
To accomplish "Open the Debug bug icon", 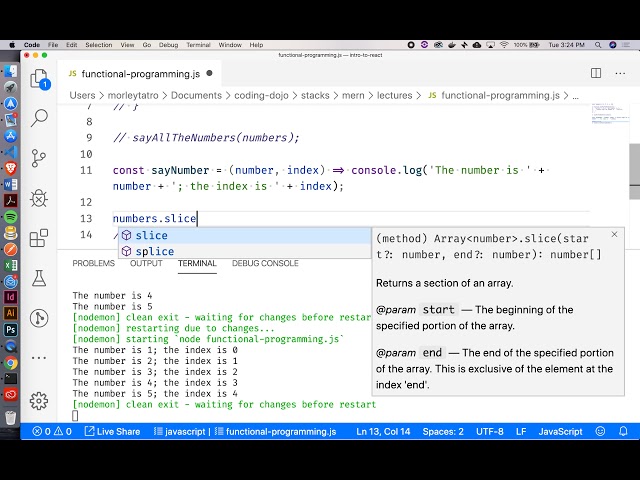I will coord(39,199).
